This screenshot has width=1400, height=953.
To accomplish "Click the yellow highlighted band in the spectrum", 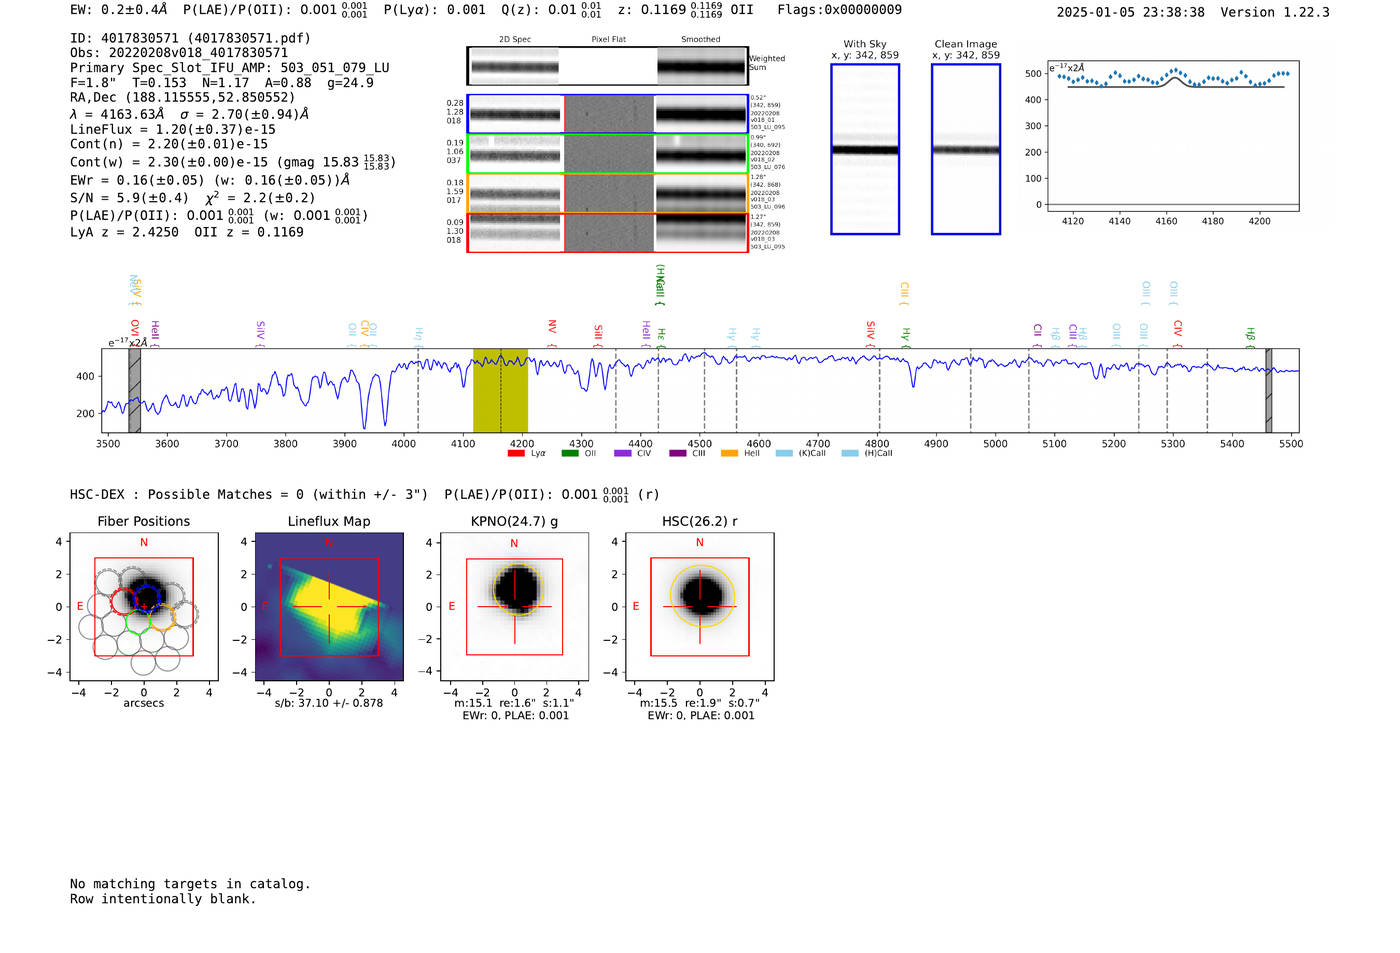I will coord(500,391).
